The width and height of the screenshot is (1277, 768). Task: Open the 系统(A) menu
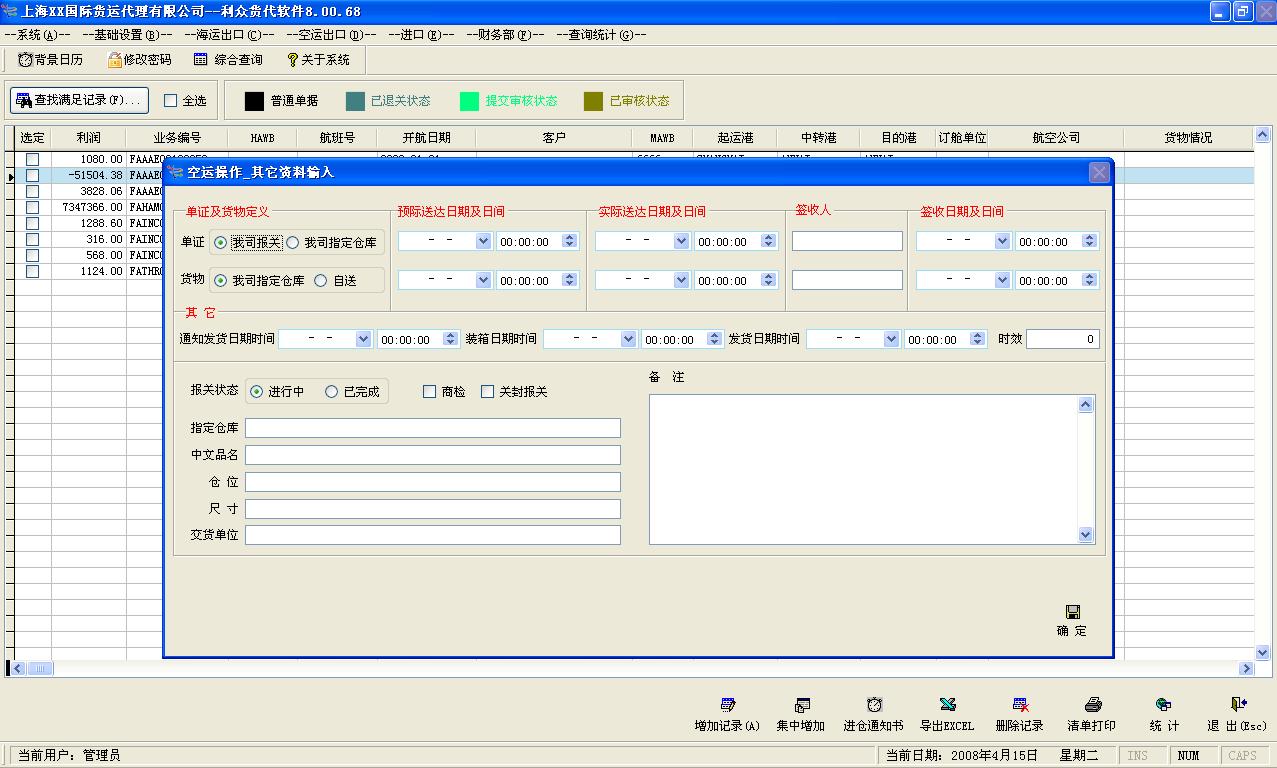coord(37,35)
